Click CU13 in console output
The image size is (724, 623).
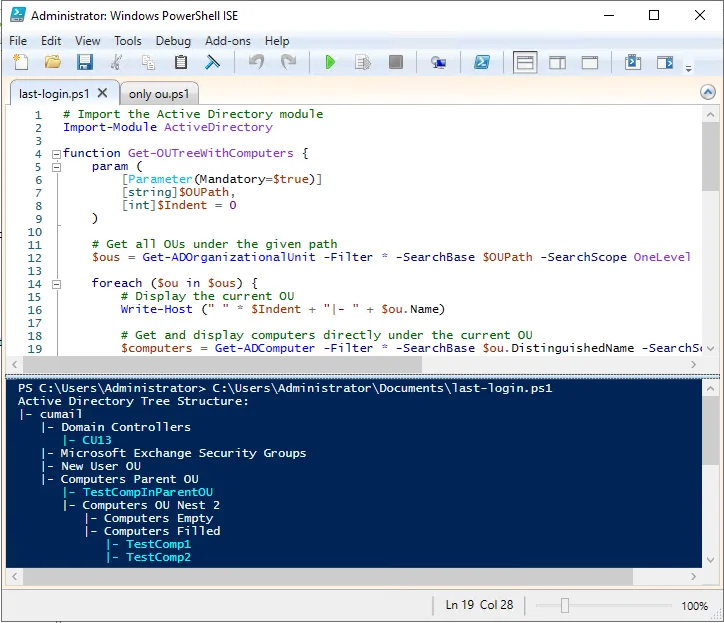[97, 440]
